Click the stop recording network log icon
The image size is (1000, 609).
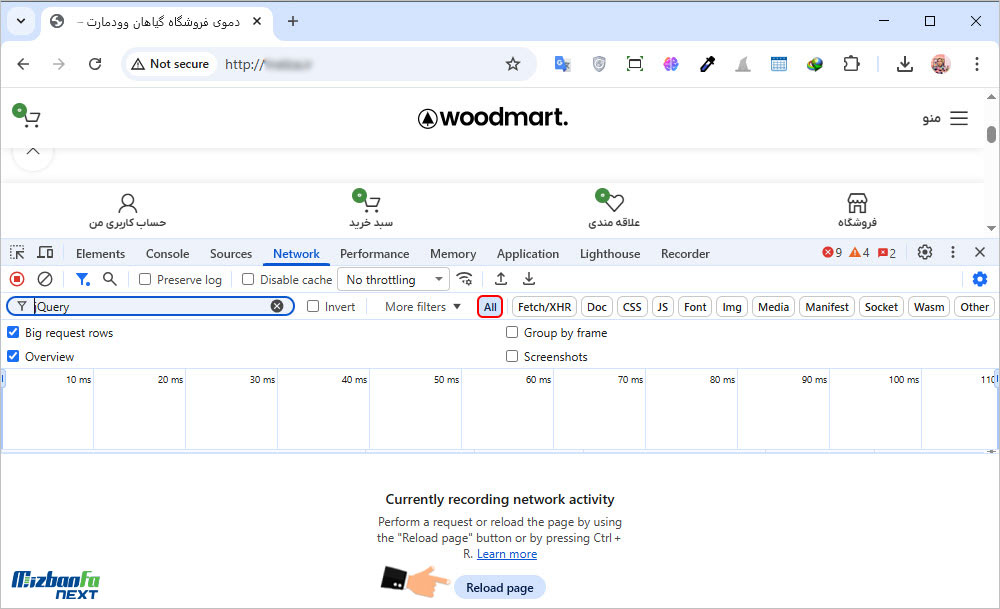17,280
